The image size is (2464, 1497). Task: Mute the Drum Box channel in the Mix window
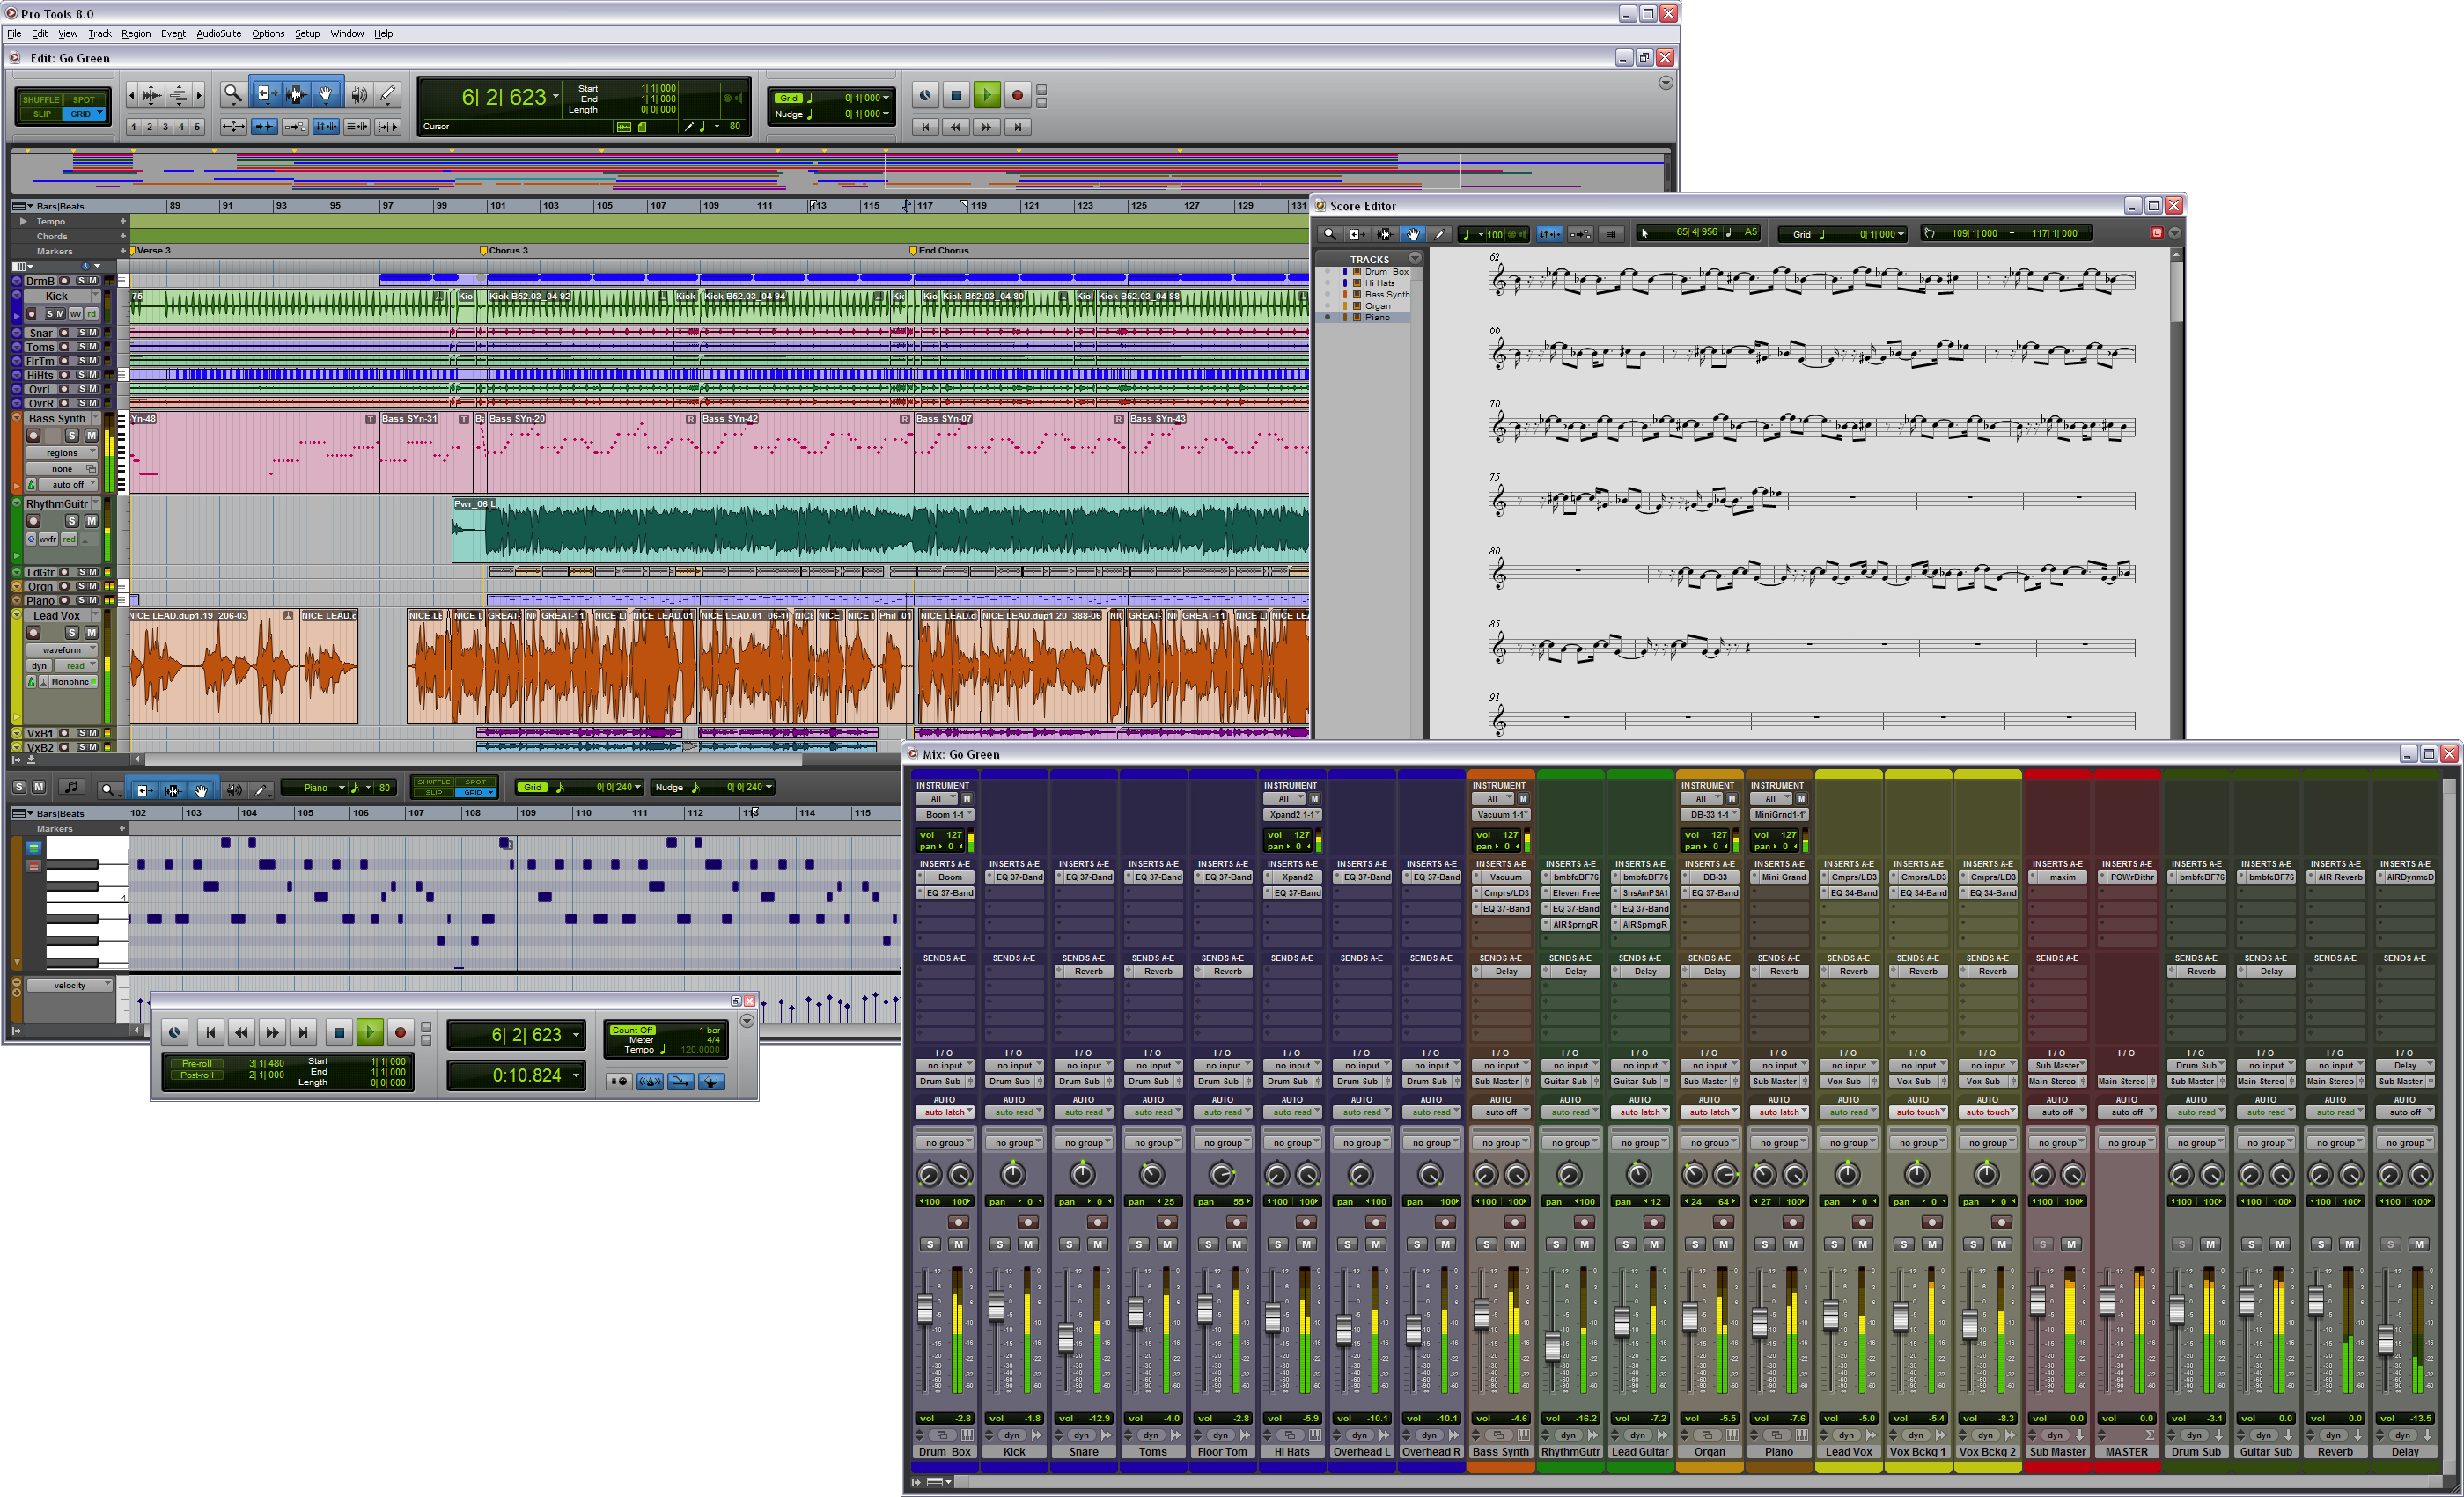click(x=959, y=1244)
